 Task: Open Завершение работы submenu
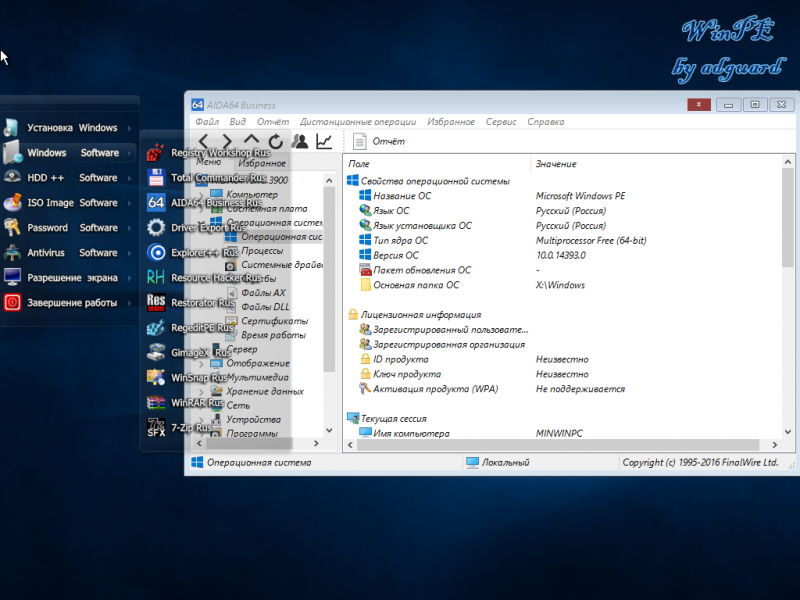coord(70,303)
